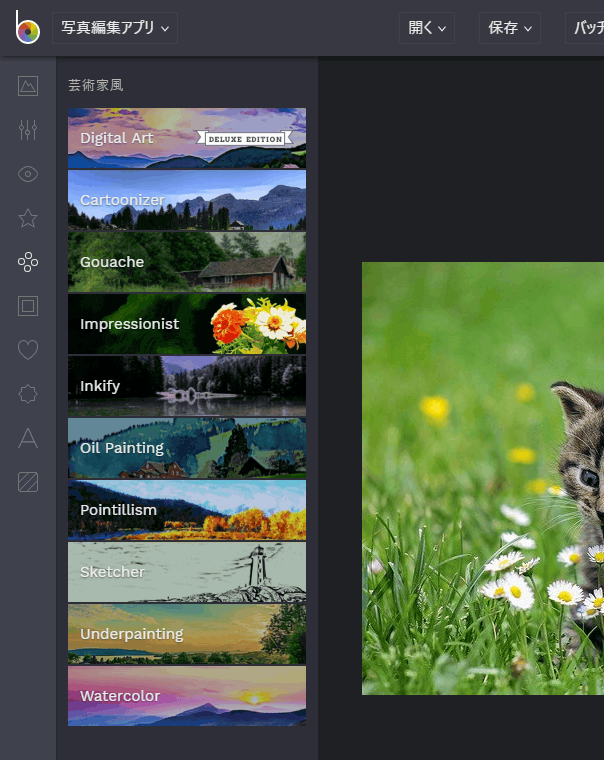Select the Cartoonizer effect category
Screen dimensions: 604x760
click(187, 200)
